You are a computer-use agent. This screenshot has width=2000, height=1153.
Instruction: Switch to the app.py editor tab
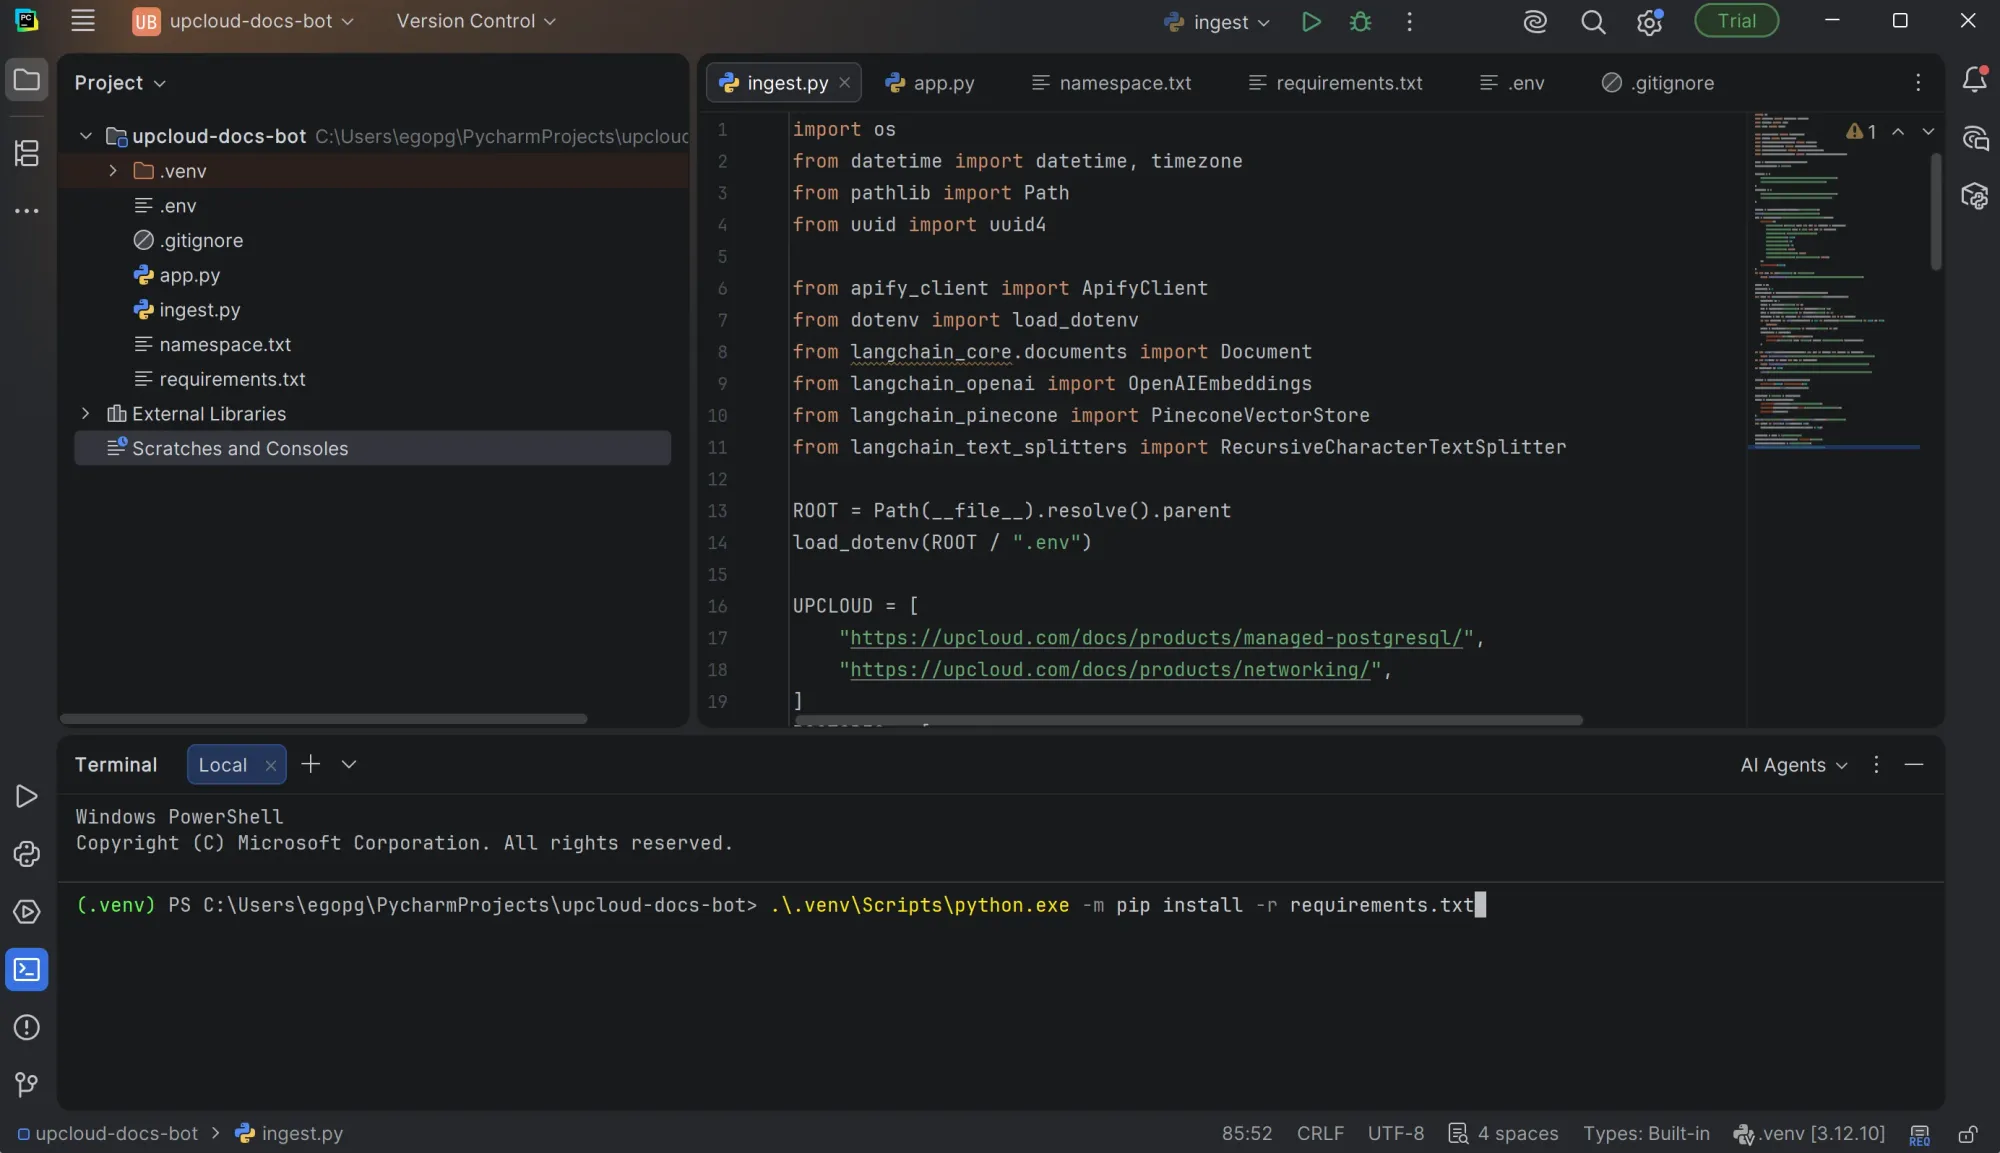[x=930, y=83]
